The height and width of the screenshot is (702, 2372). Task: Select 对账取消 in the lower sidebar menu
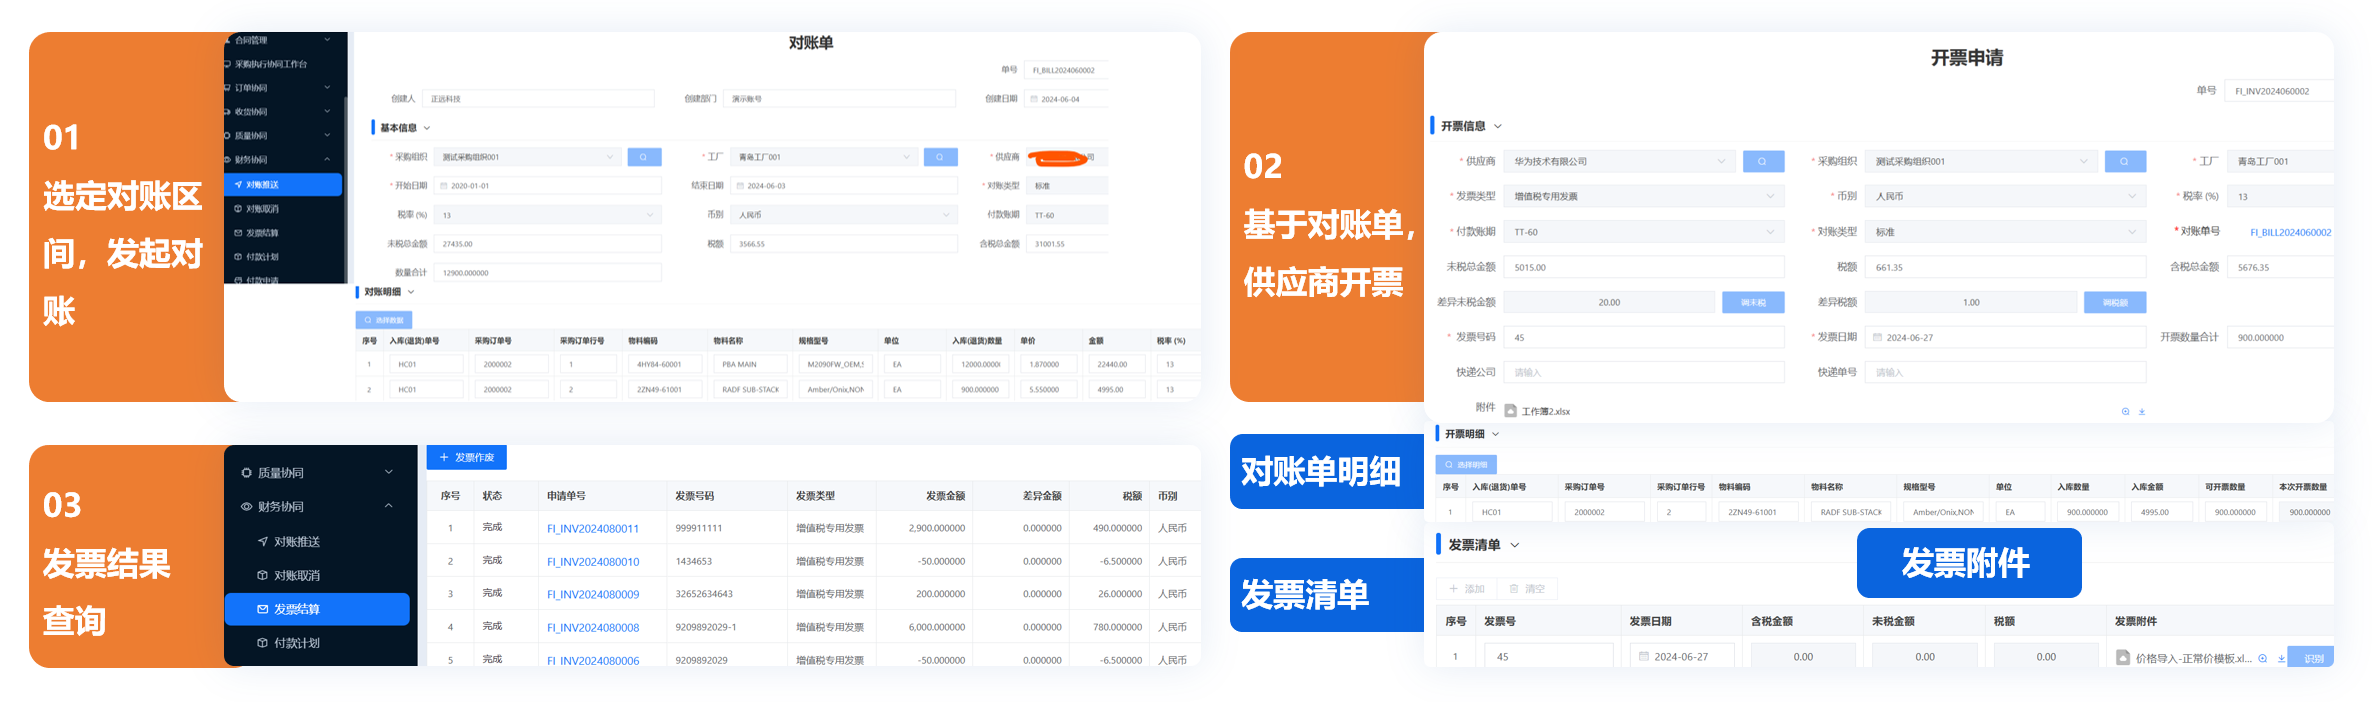pos(297,575)
